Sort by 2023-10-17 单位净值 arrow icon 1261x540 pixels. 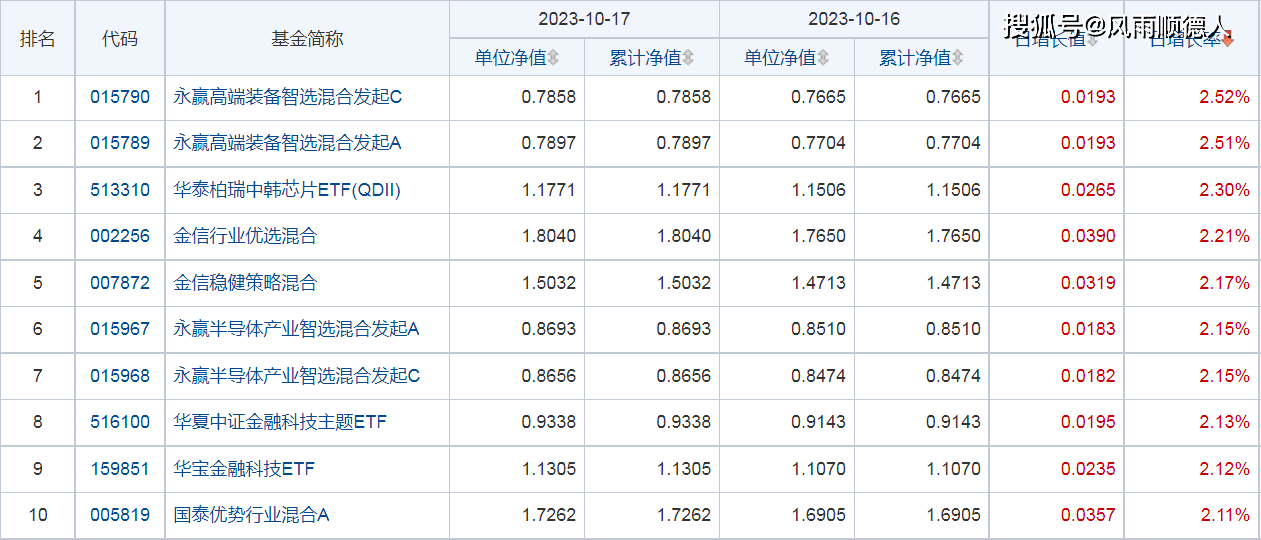553,58
